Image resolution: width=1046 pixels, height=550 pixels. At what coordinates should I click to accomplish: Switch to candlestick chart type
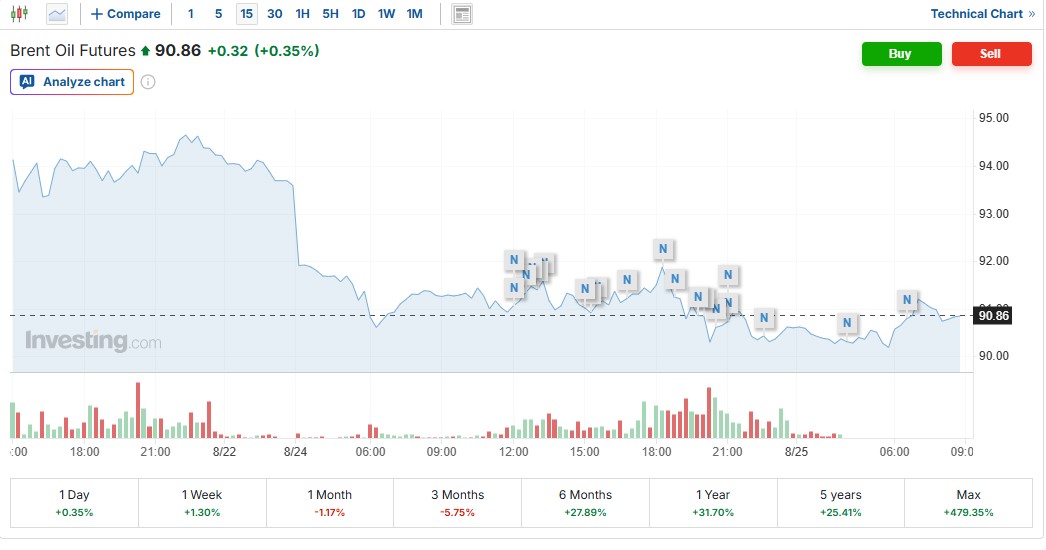[x=19, y=13]
